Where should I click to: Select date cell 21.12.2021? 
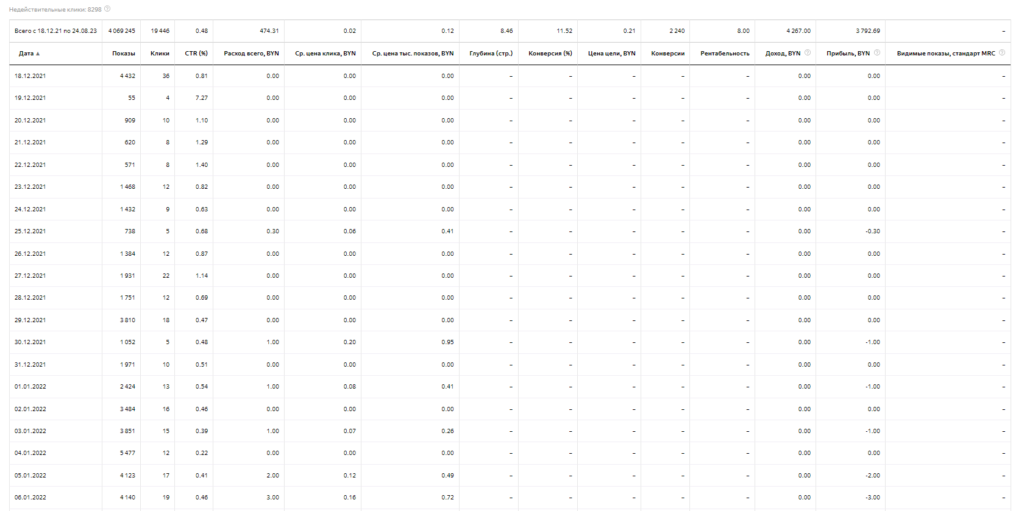coord(30,142)
